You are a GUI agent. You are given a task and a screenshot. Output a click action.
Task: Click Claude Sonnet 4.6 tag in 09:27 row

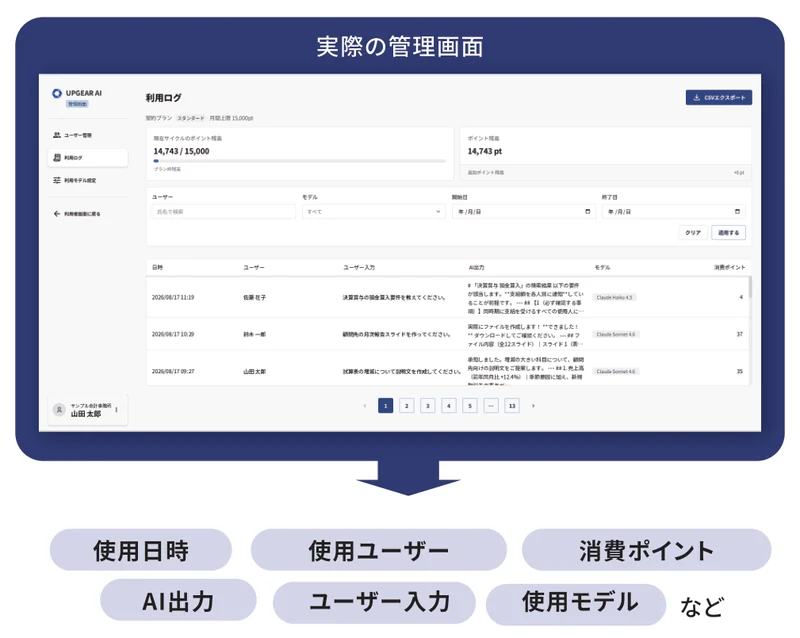[x=616, y=372]
